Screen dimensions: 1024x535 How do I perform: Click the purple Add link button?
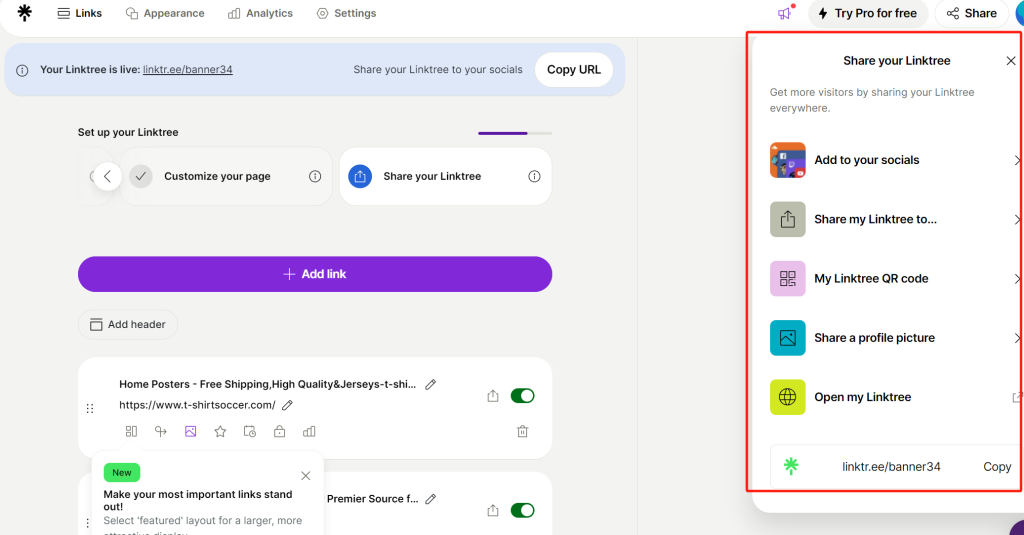[x=315, y=274]
